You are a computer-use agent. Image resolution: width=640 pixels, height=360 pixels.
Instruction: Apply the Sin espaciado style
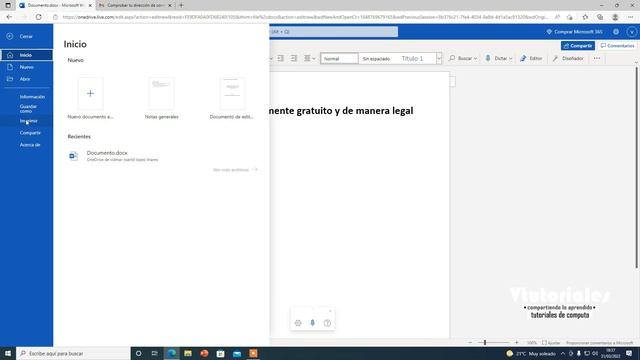376,59
